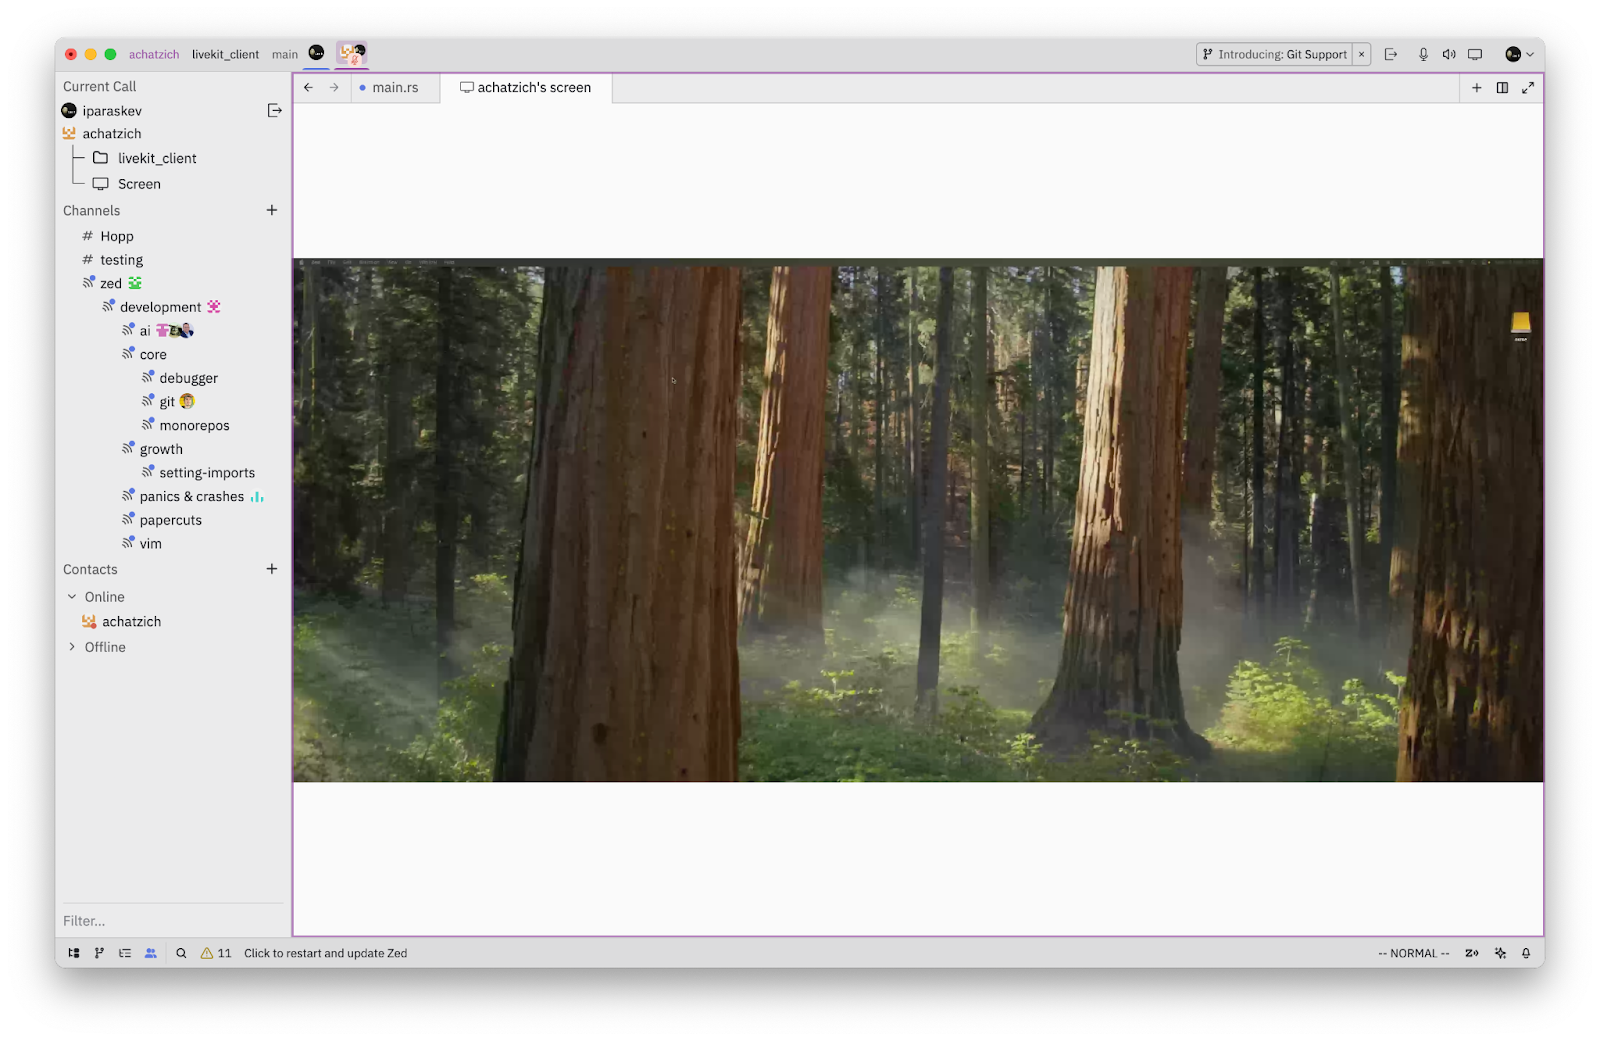The image size is (1600, 1041).
Task: Navigate forward in the pane history
Action: tap(334, 87)
